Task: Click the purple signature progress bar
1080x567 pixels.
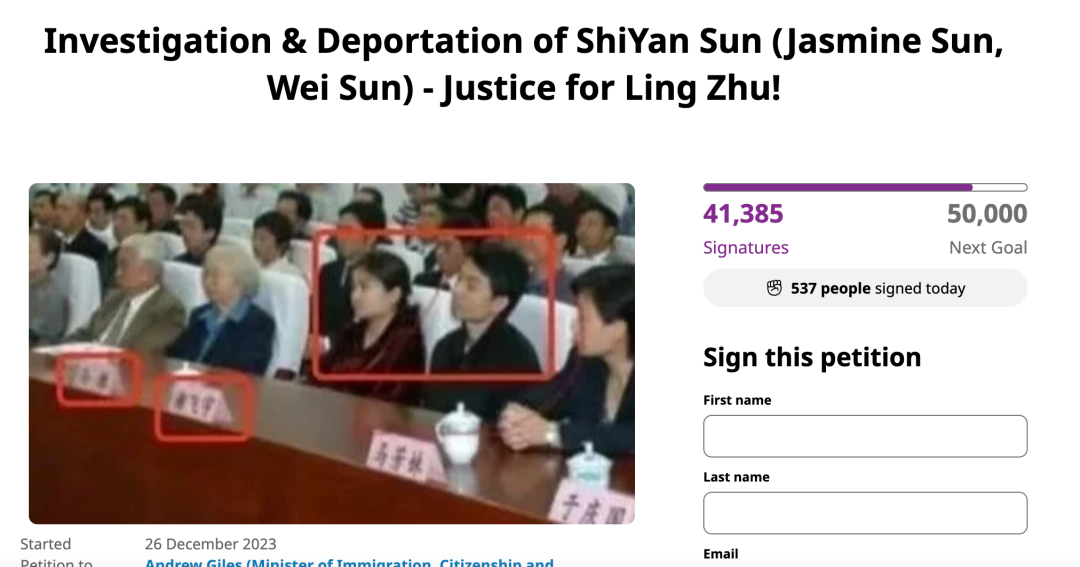Action: click(x=865, y=187)
